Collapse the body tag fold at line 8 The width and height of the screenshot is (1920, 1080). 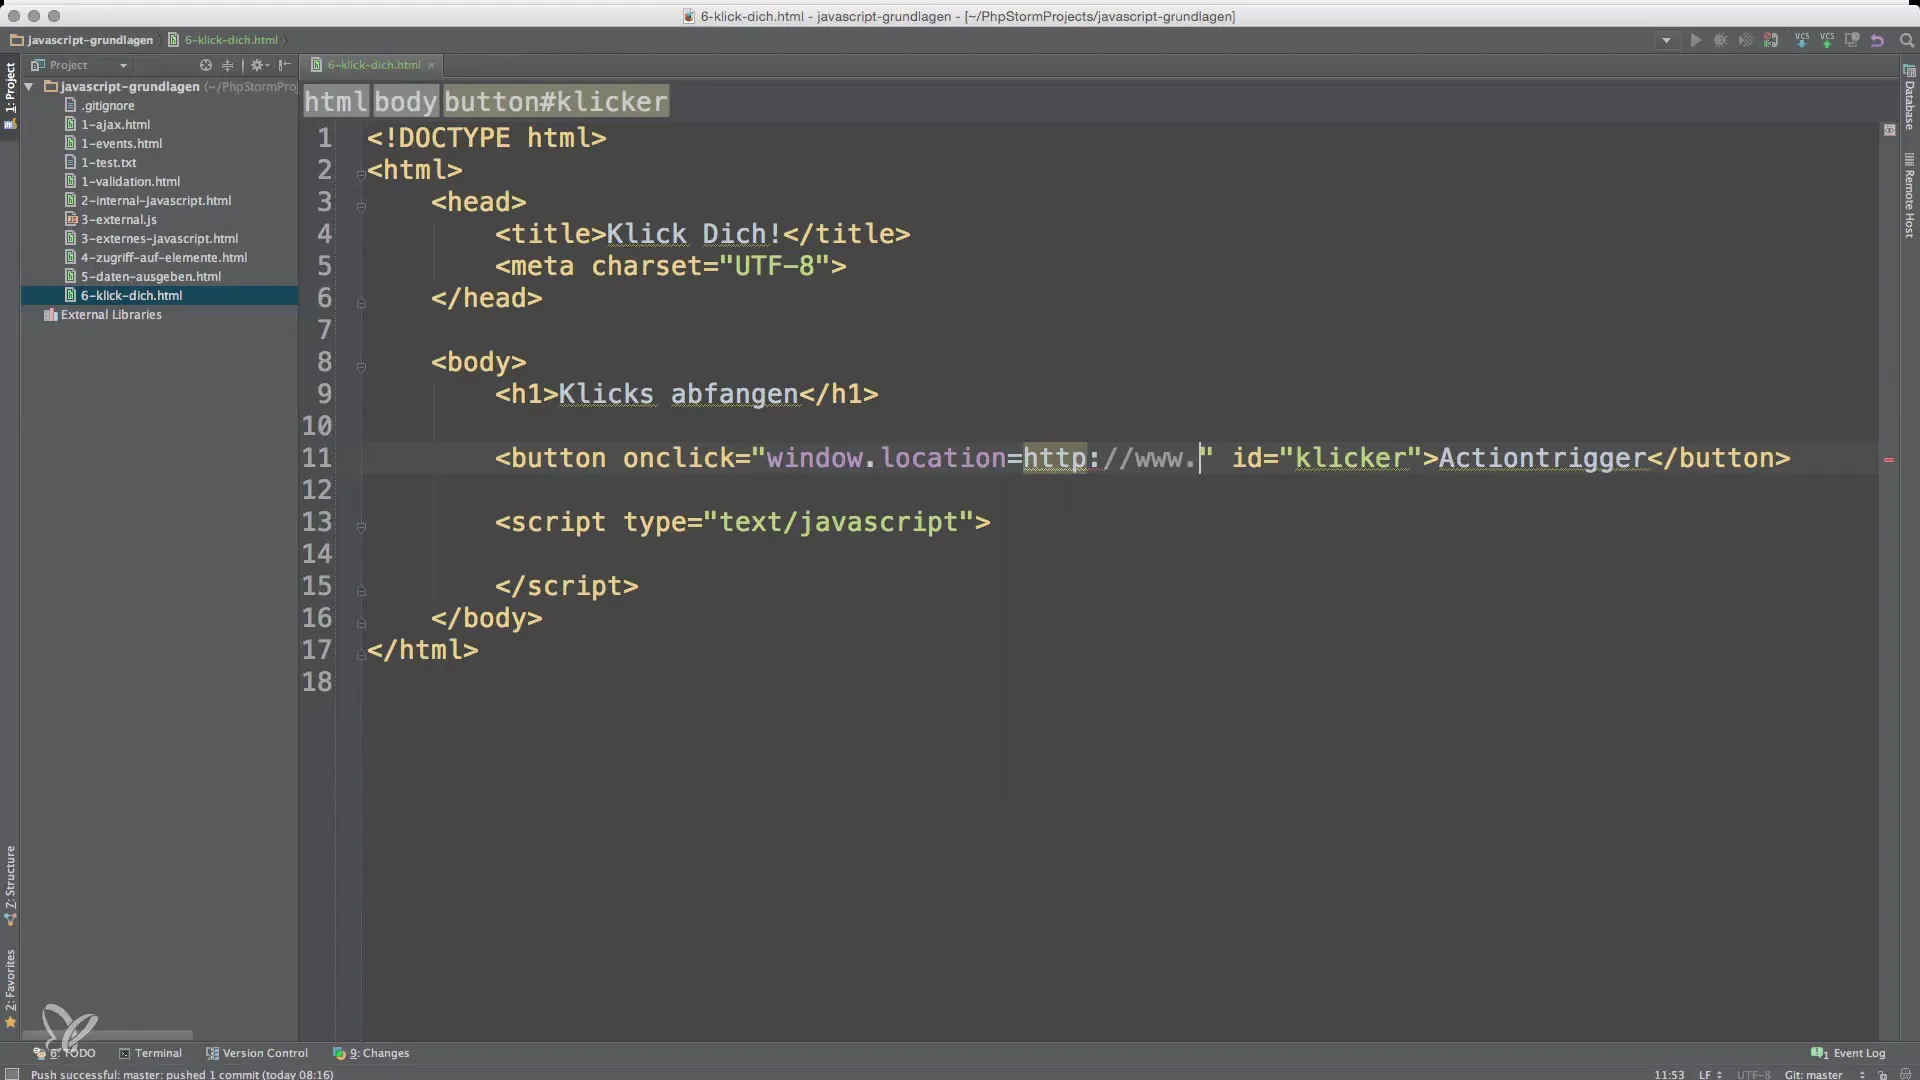point(361,366)
